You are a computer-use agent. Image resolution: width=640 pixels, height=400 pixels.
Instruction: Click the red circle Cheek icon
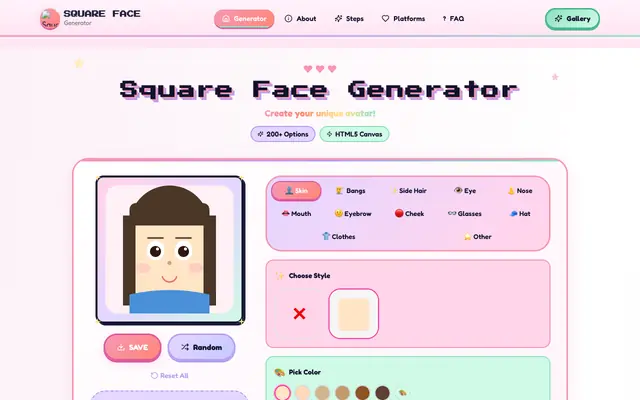tap(399, 213)
